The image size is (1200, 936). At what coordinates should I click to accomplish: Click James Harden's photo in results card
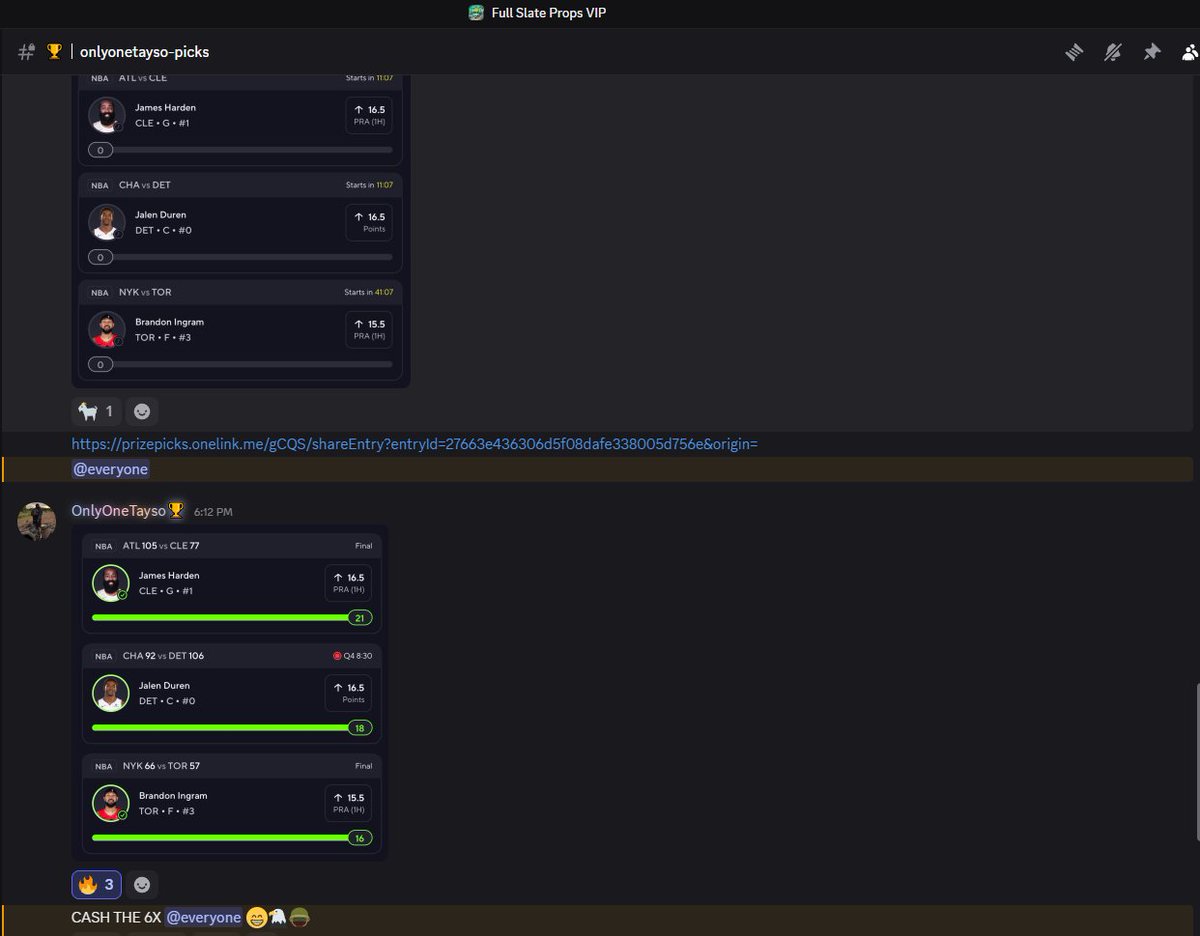[x=110, y=582]
